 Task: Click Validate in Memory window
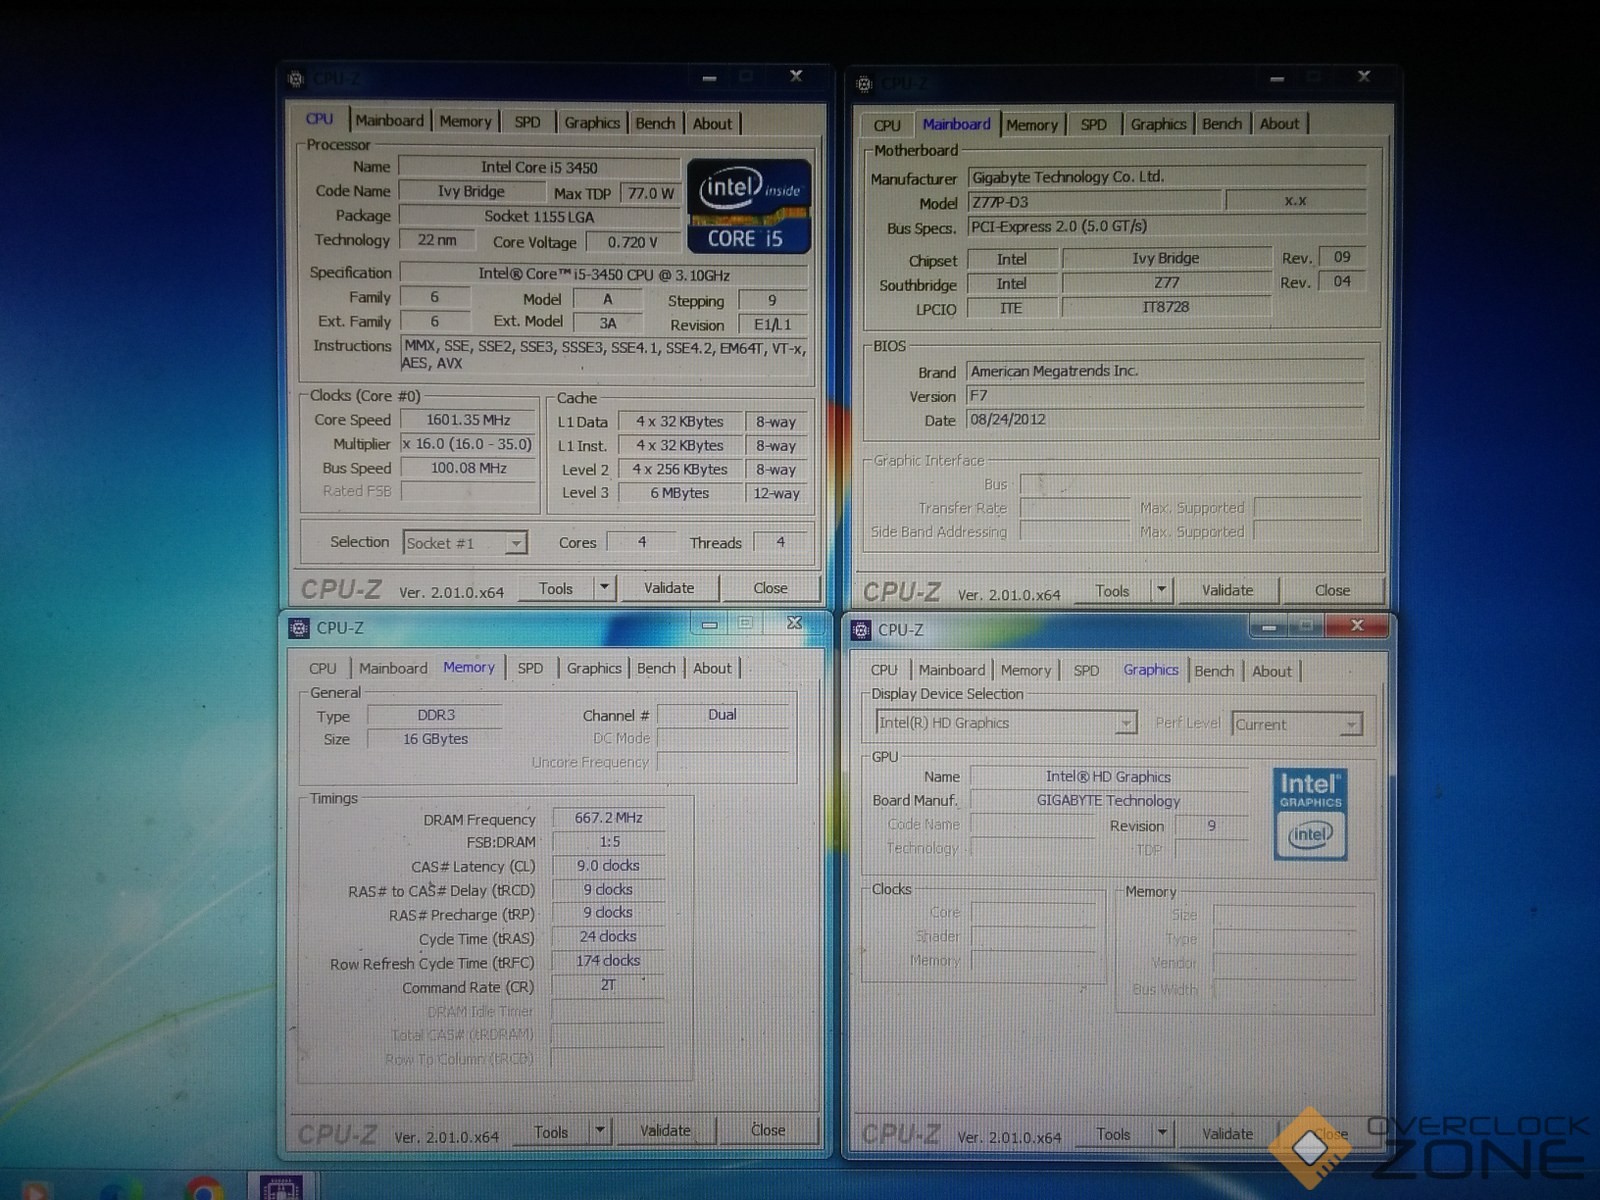pos(665,1131)
